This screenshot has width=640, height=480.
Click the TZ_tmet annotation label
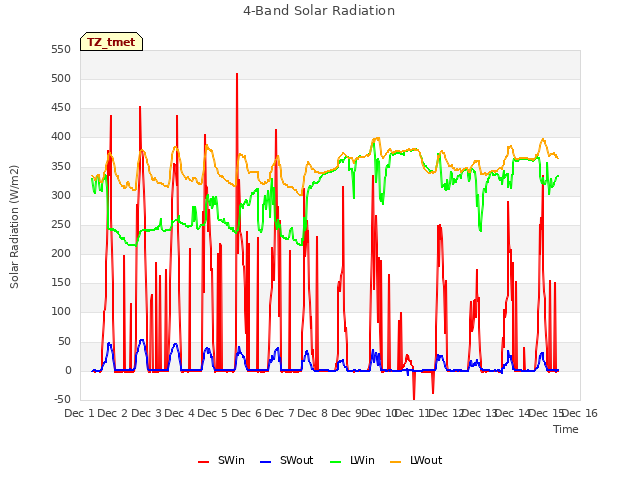(x=111, y=42)
